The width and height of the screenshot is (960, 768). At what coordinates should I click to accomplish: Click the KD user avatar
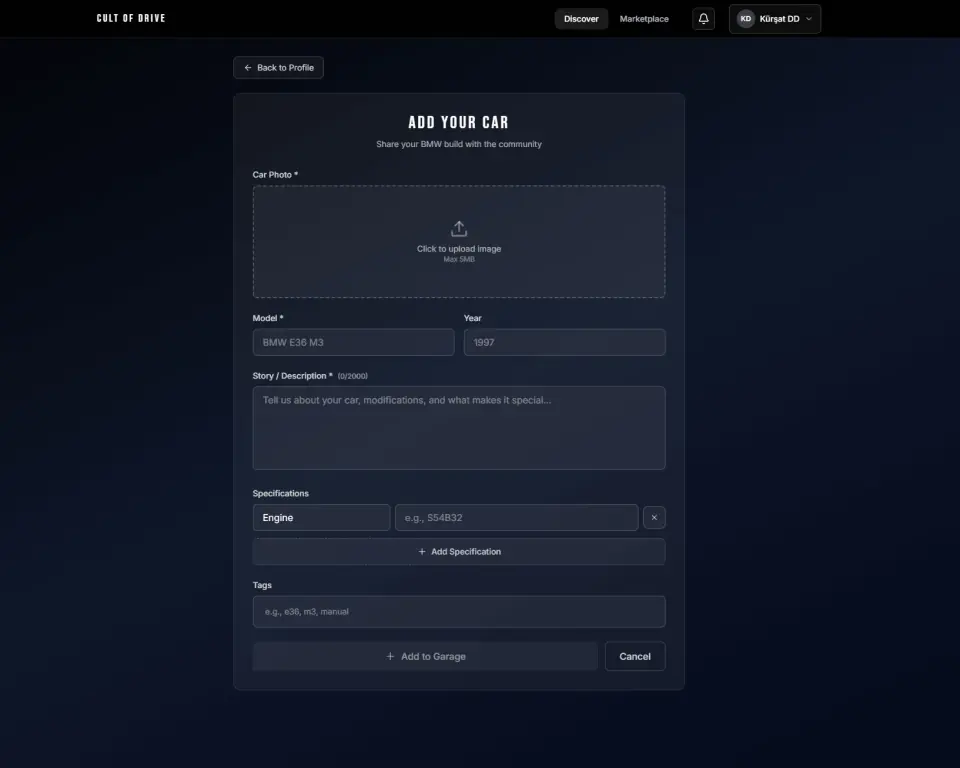745,19
